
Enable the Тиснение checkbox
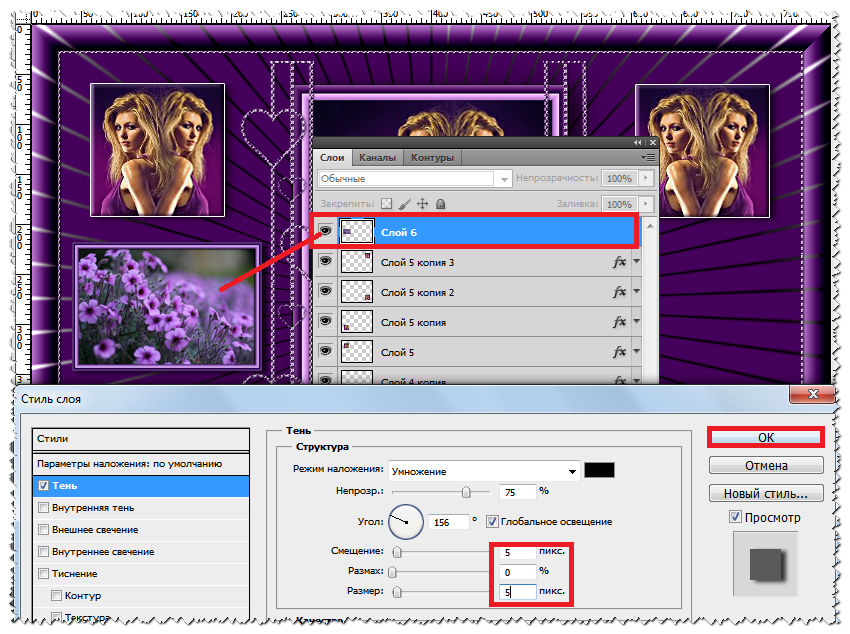(x=43, y=573)
